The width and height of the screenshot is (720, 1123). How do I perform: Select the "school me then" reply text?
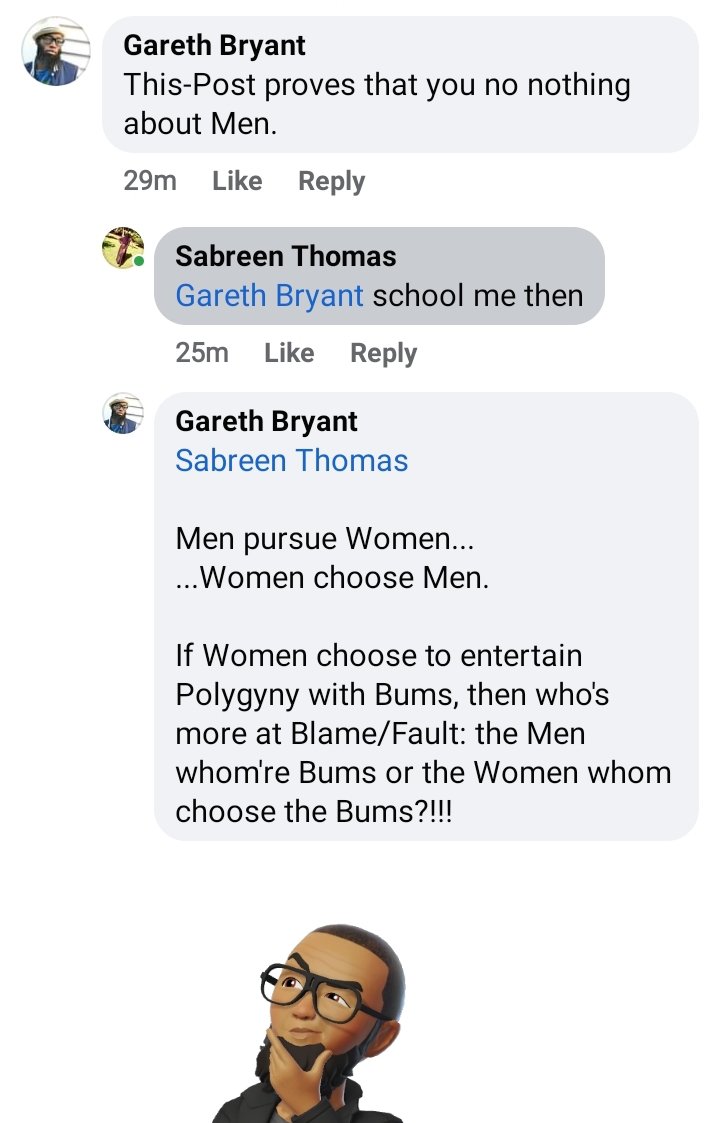[x=477, y=296]
